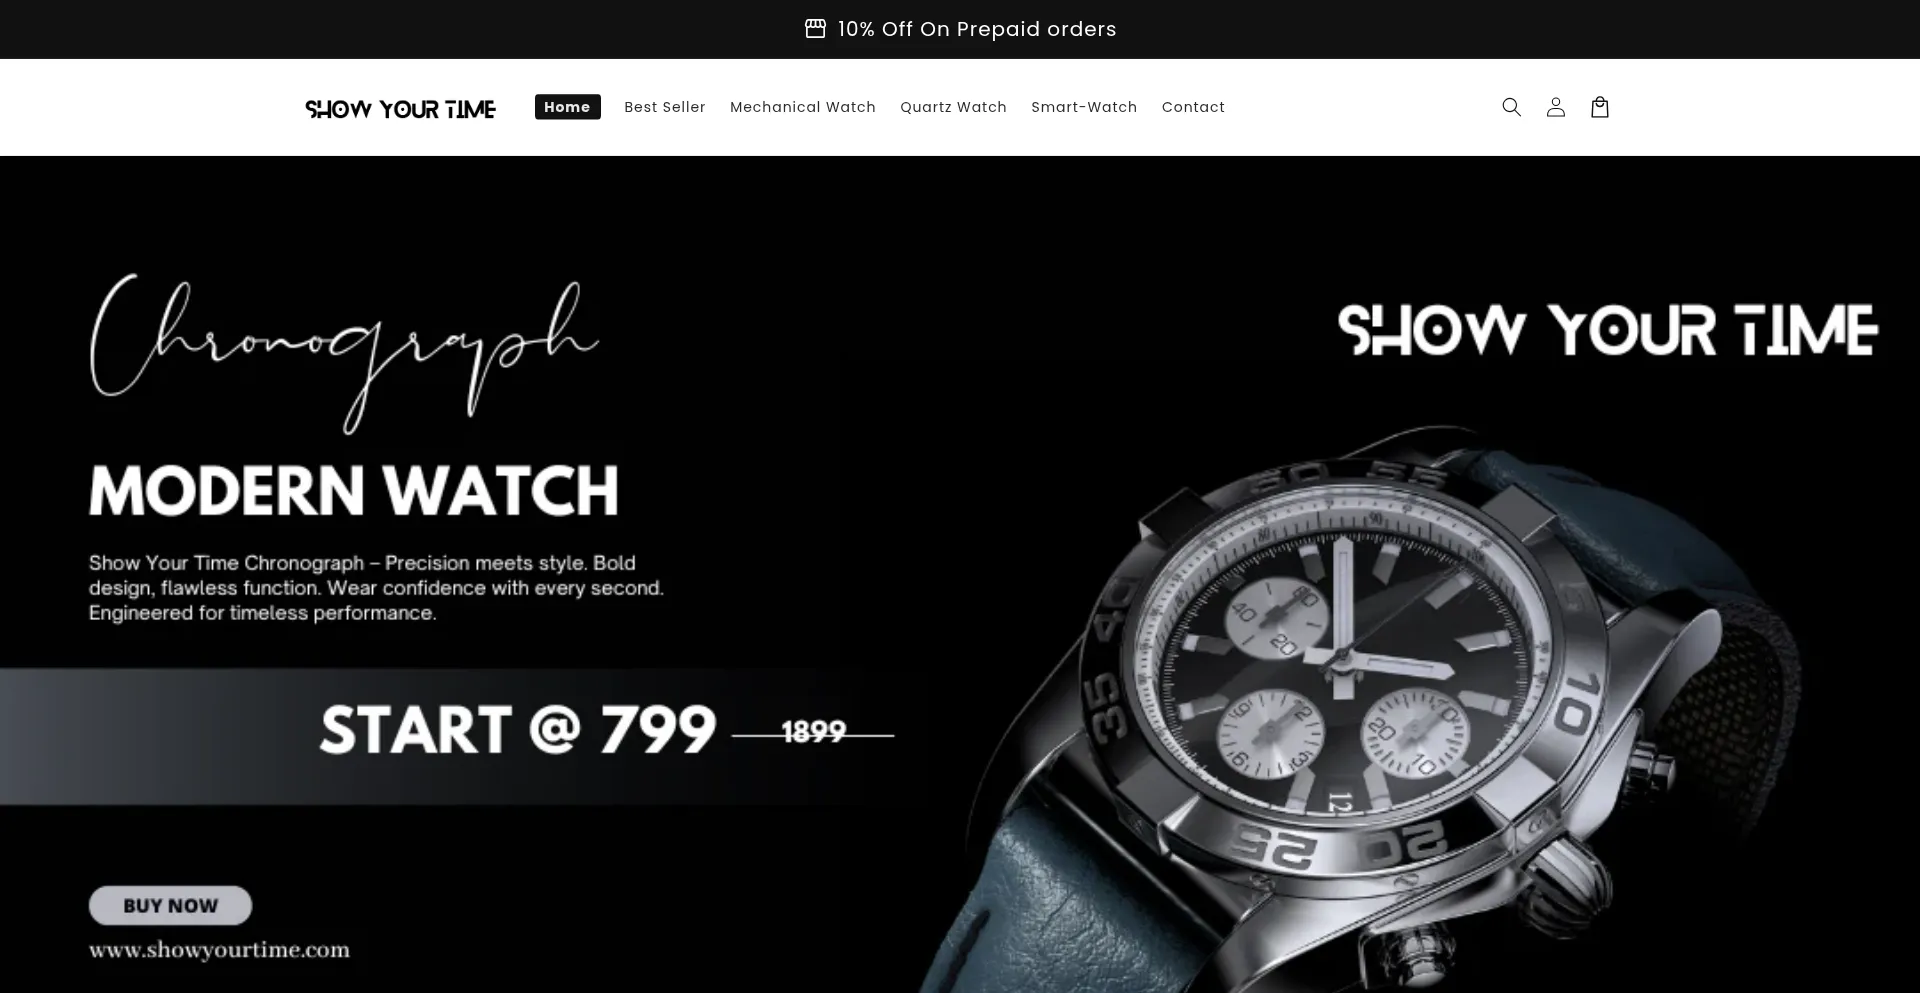Image resolution: width=1920 pixels, height=993 pixels.
Task: Open the account login icon
Action: (x=1555, y=107)
